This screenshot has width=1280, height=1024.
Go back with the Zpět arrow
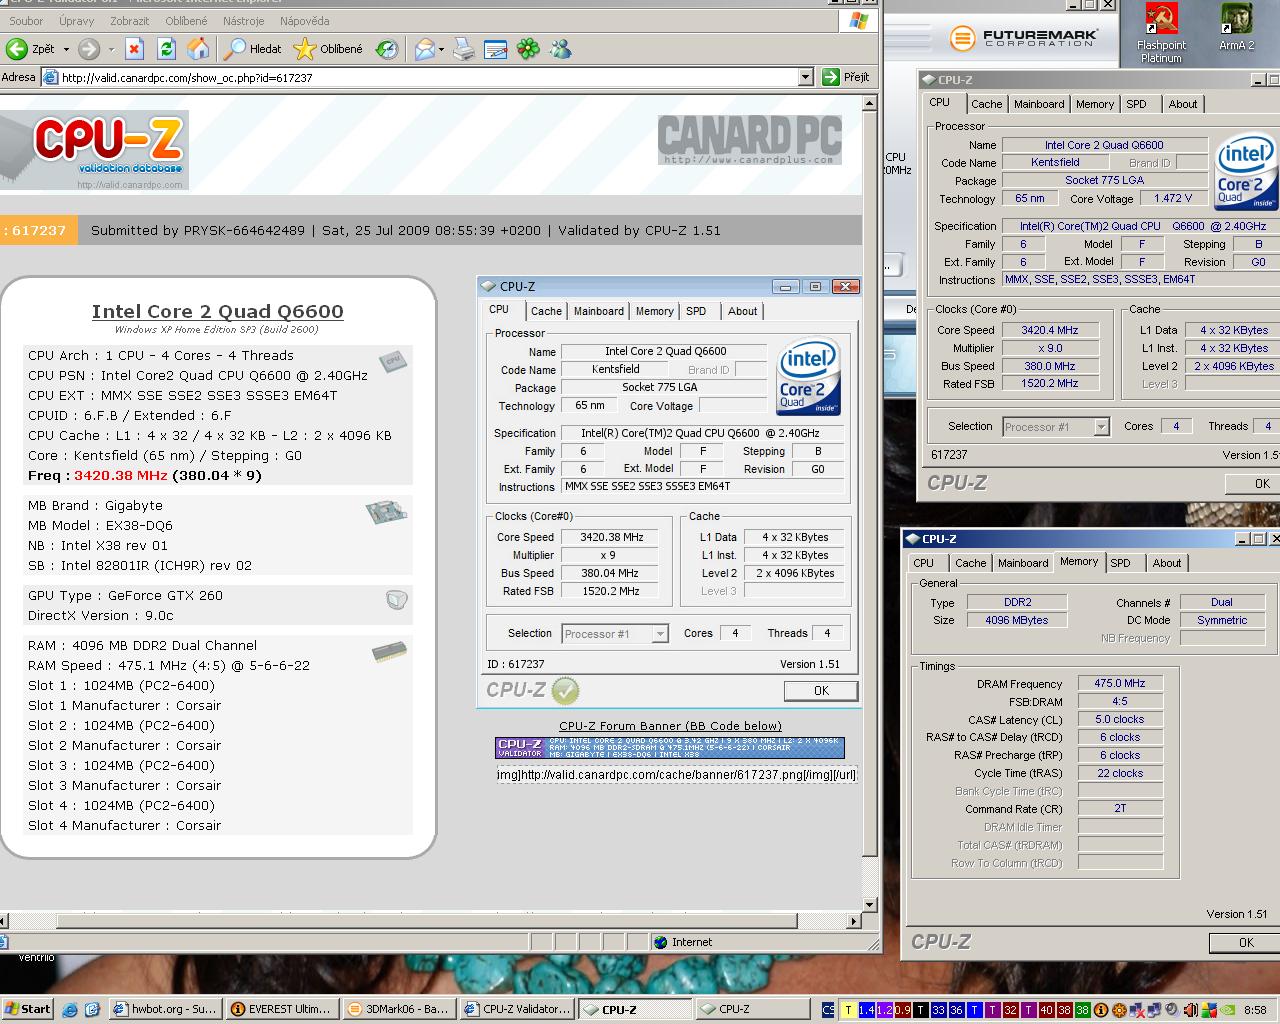(x=30, y=48)
